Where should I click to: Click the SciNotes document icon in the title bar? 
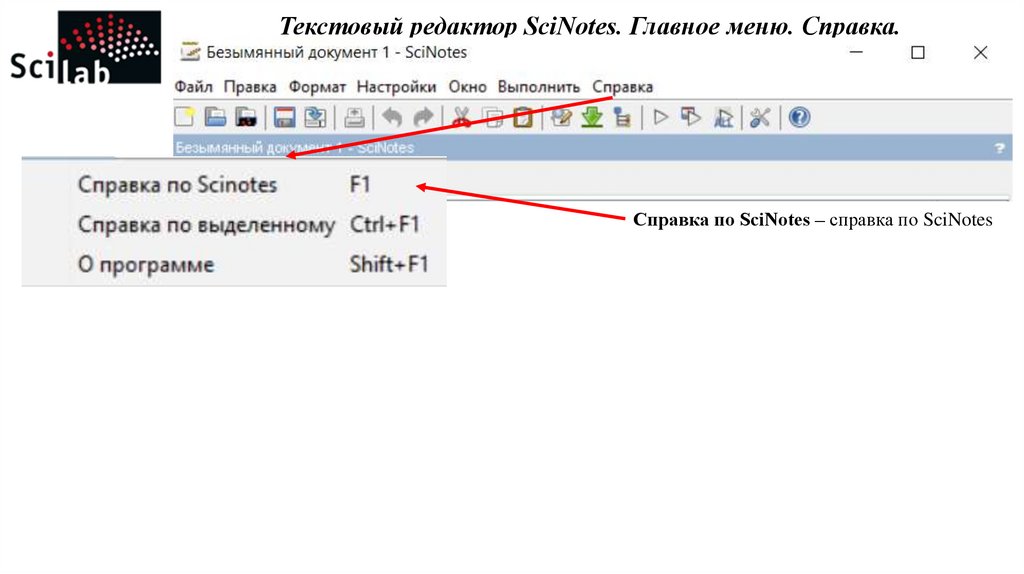tap(190, 52)
